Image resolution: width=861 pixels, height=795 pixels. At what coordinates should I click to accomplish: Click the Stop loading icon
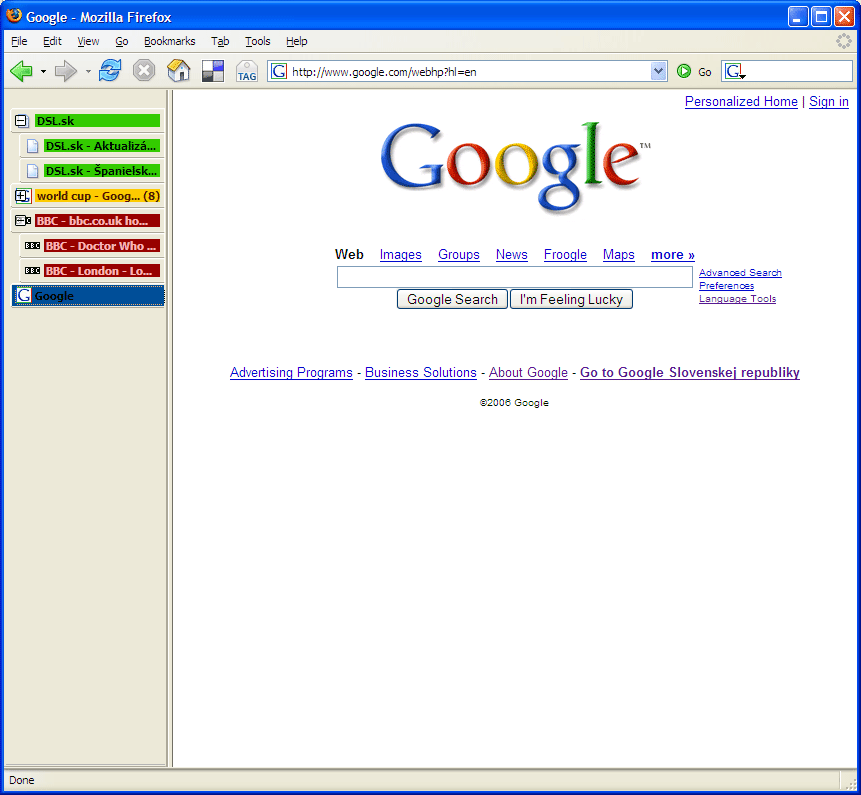point(144,71)
